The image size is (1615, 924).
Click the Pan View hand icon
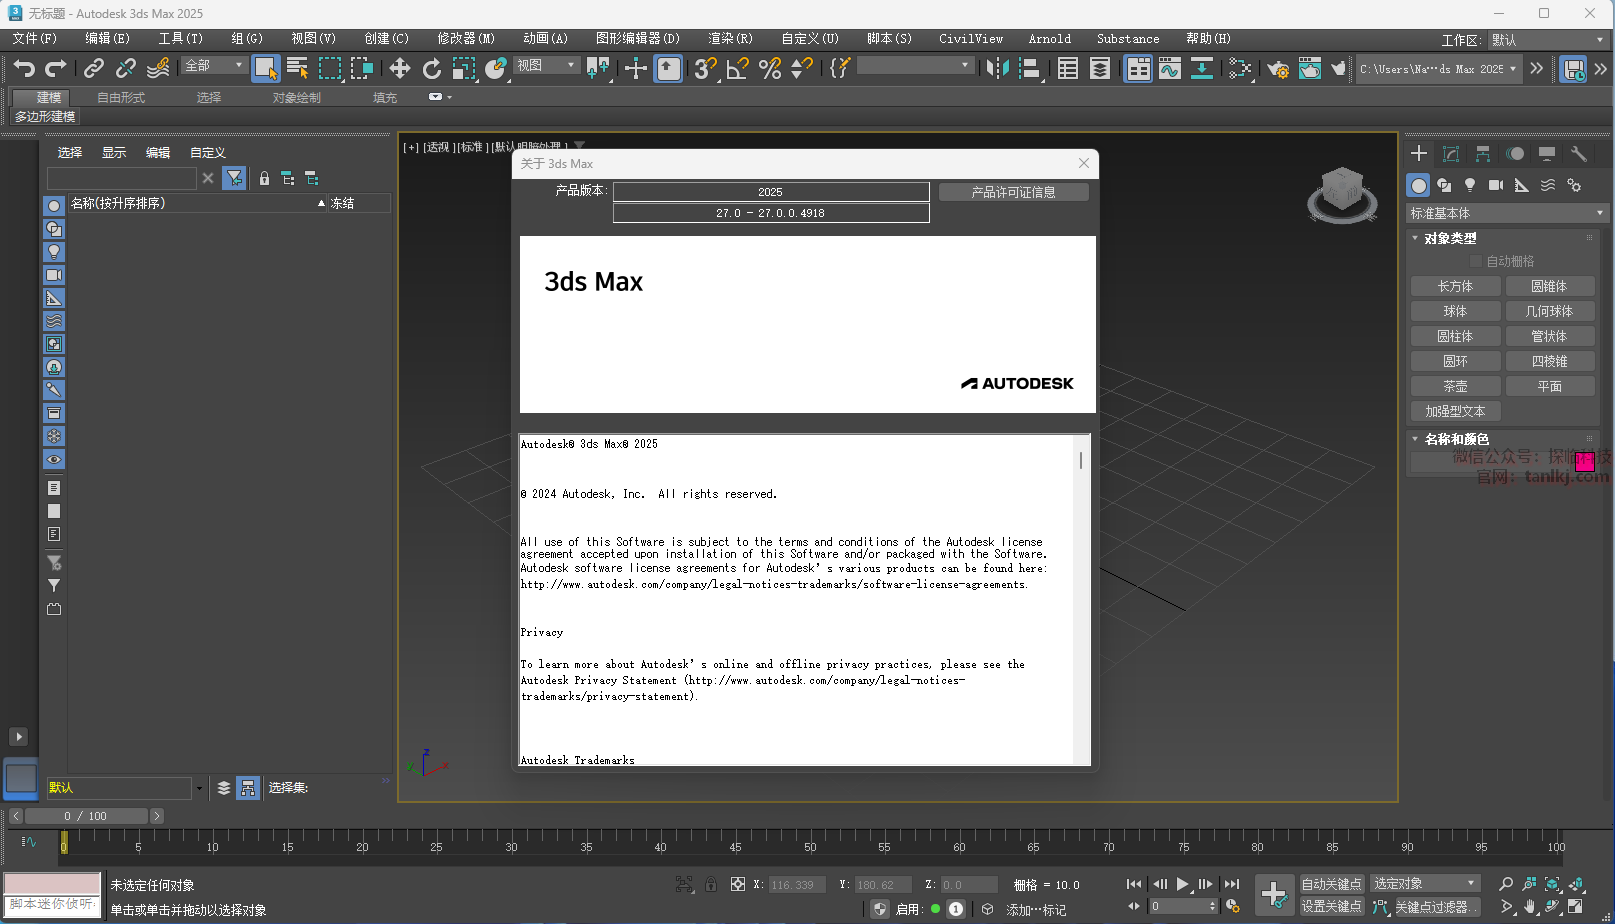tap(1529, 906)
